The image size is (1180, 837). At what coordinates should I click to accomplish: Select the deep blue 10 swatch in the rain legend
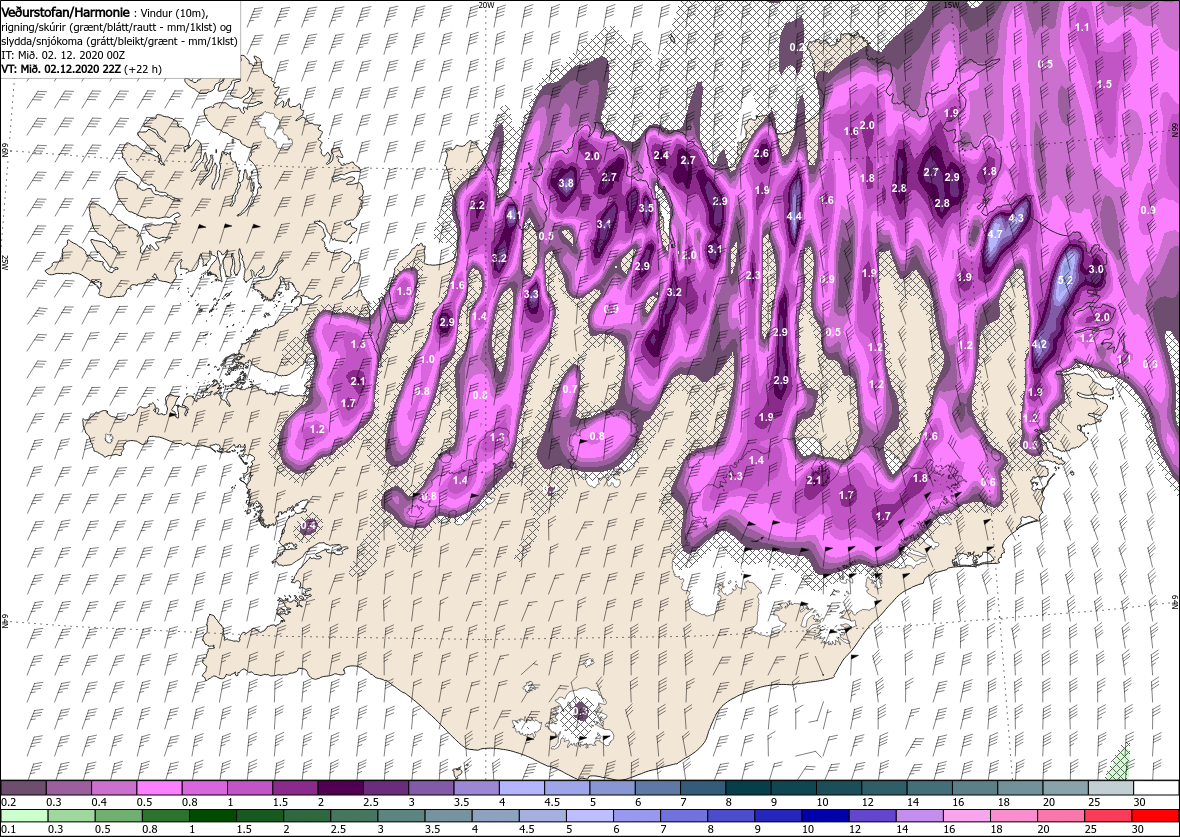click(826, 817)
